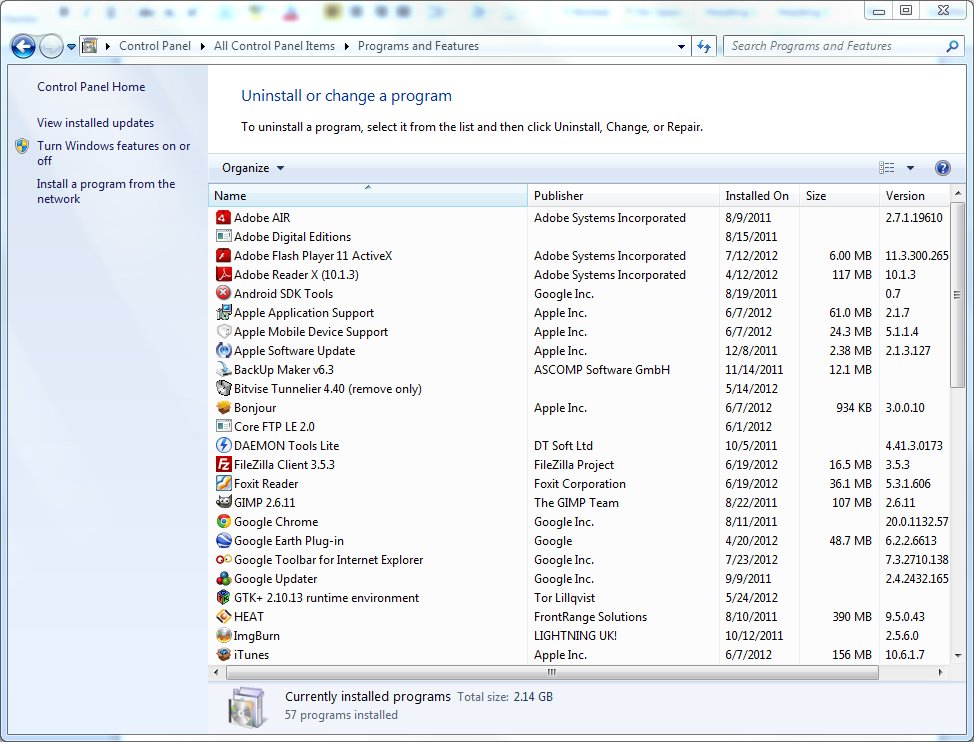The height and width of the screenshot is (742, 974).
Task: Open help with the question mark icon
Action: pyautogui.click(x=942, y=168)
